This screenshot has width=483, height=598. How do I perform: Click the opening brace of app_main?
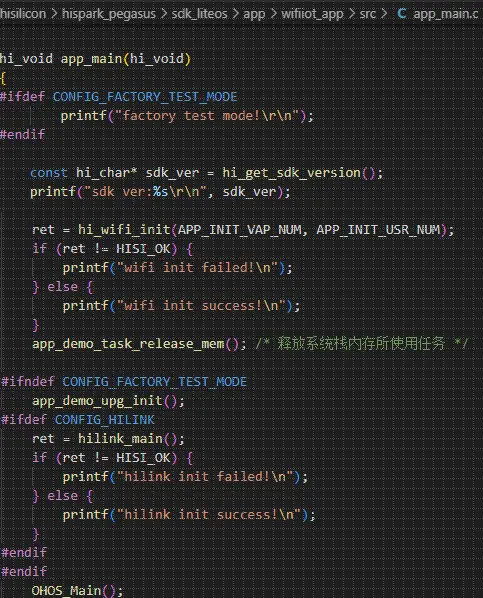click(x=3, y=78)
